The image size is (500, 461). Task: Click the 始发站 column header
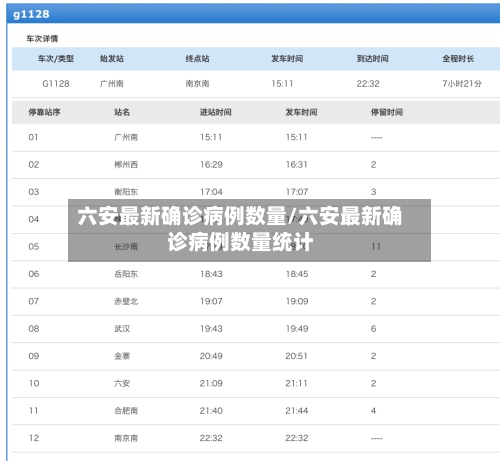coord(112,59)
